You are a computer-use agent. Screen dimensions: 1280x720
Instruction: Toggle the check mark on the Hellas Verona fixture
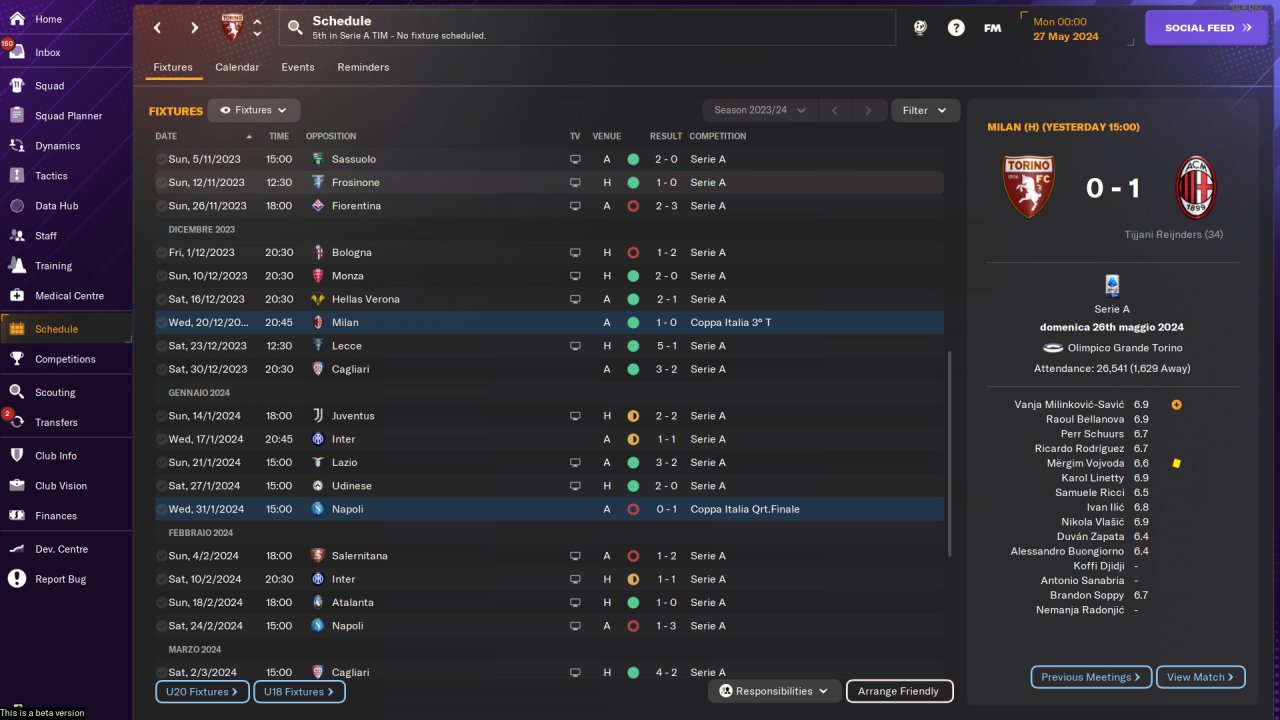(161, 299)
